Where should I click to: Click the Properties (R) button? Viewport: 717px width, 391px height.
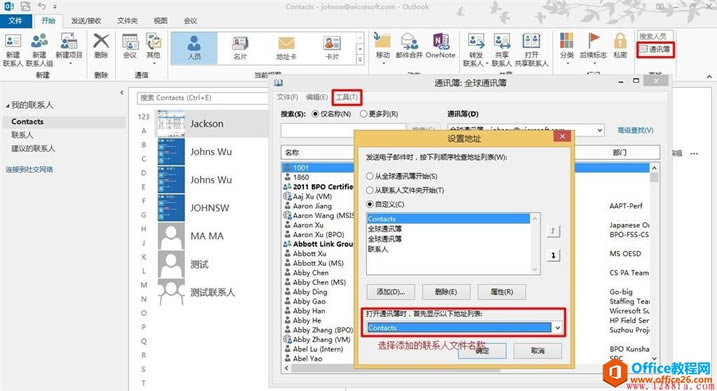tap(502, 292)
